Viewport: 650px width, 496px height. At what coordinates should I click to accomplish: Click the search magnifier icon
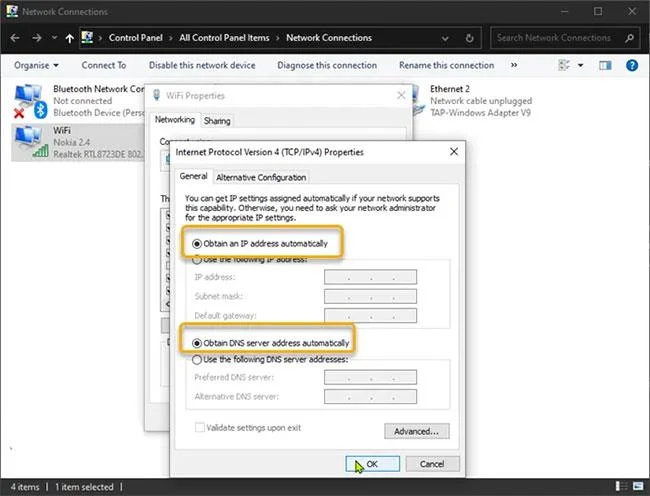(x=629, y=38)
